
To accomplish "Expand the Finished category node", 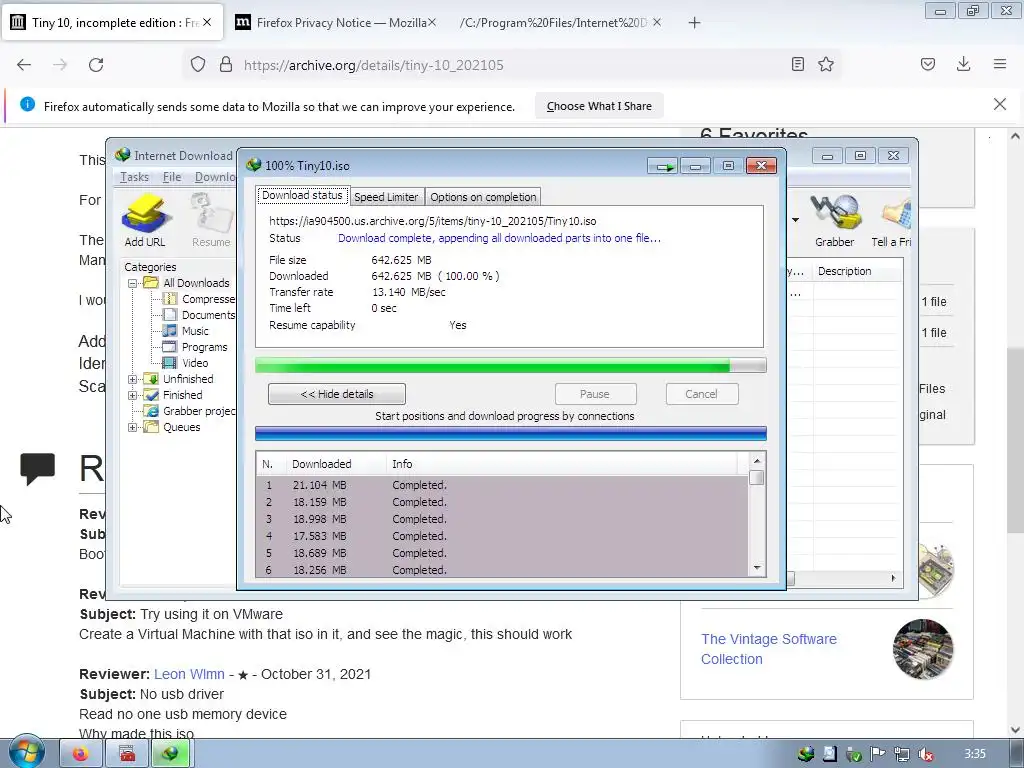I will click(132, 395).
